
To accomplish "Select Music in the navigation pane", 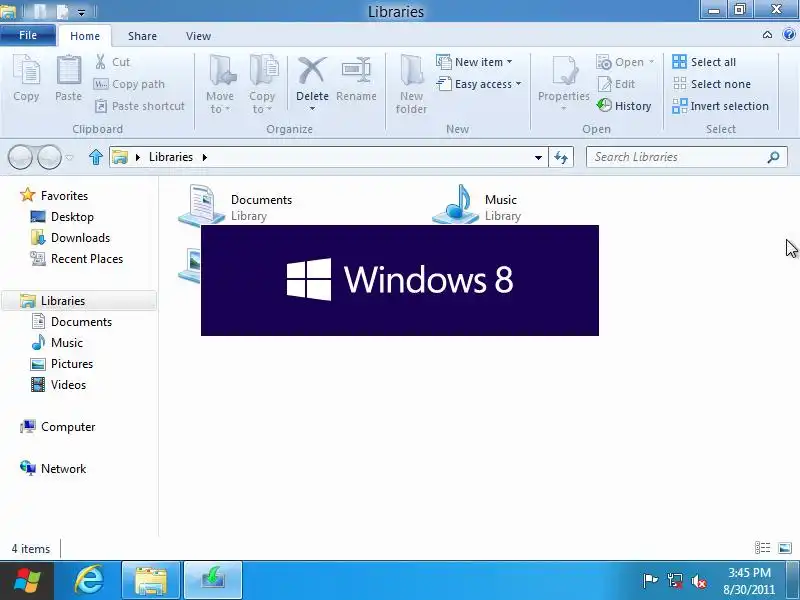I will click(x=57, y=343).
